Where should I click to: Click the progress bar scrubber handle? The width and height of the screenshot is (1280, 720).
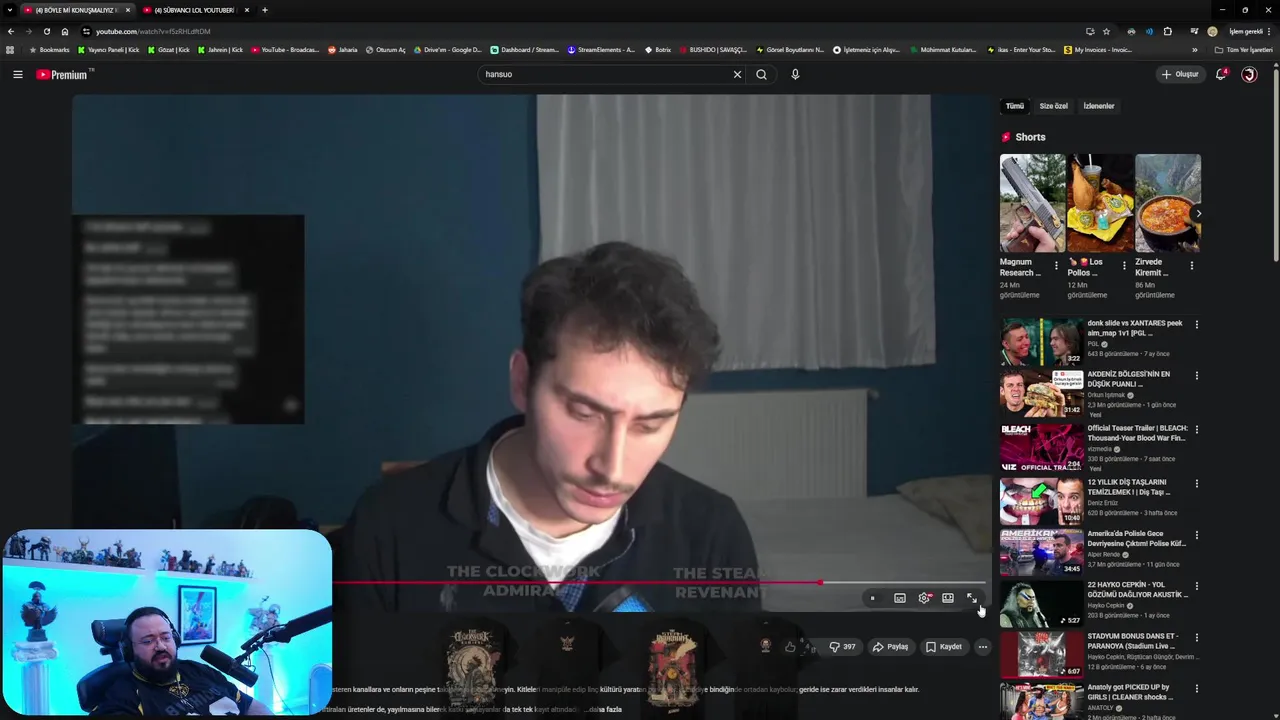(x=820, y=582)
